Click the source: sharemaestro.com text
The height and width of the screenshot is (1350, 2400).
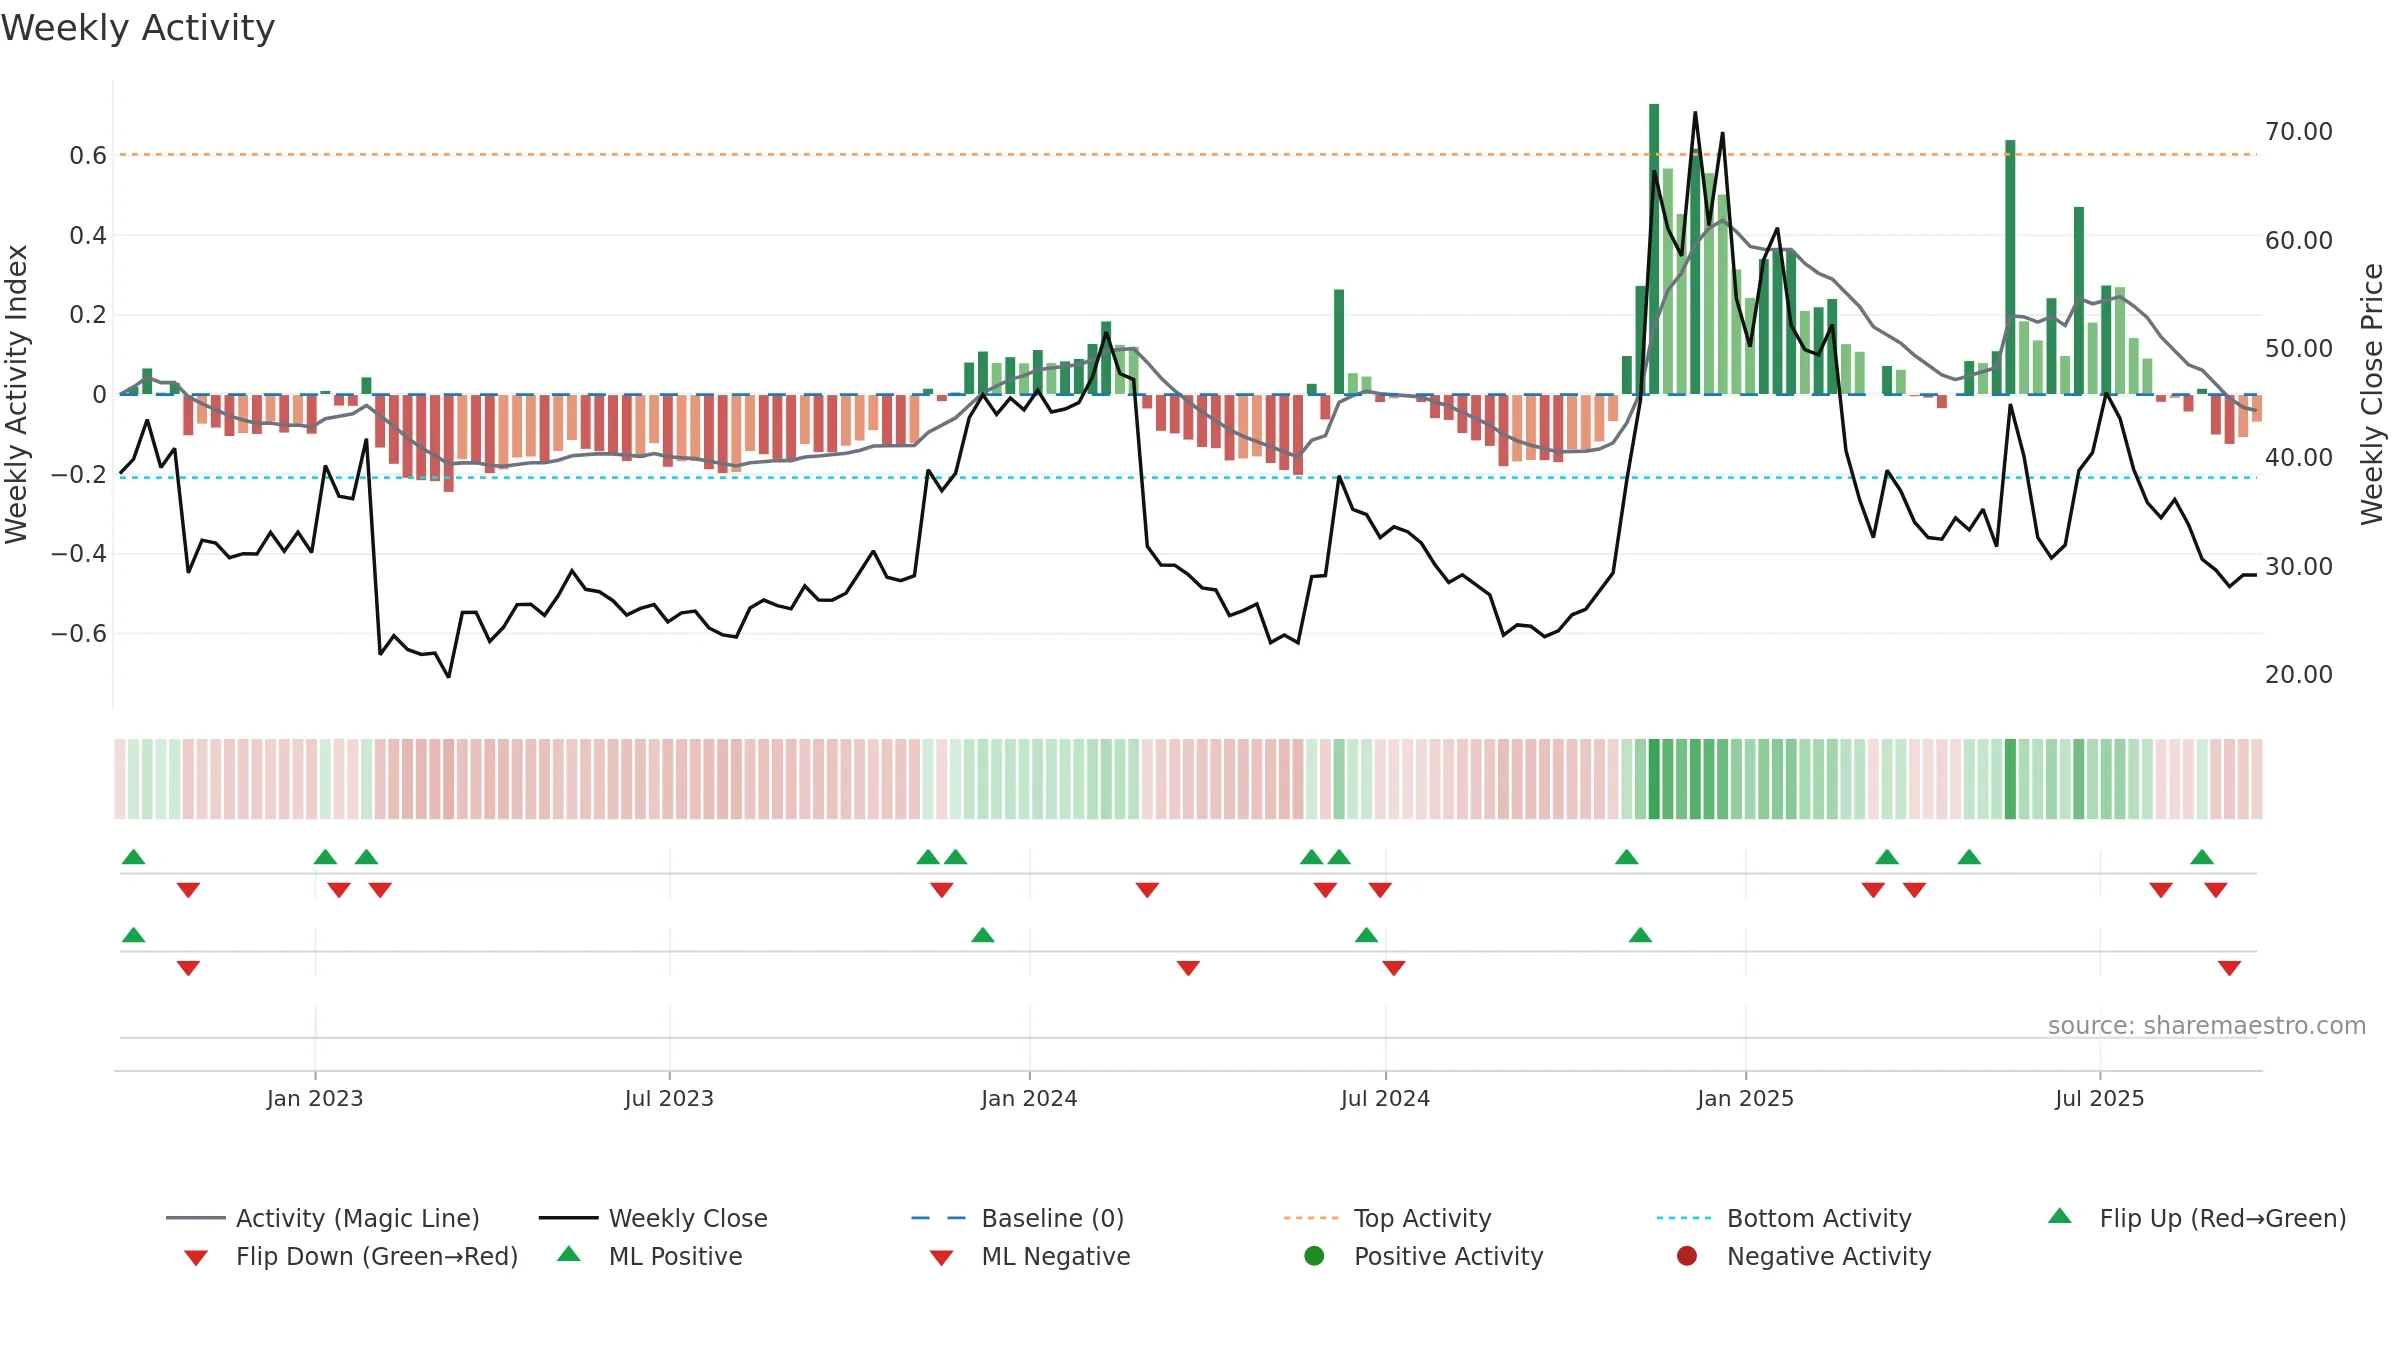(x=2207, y=1025)
